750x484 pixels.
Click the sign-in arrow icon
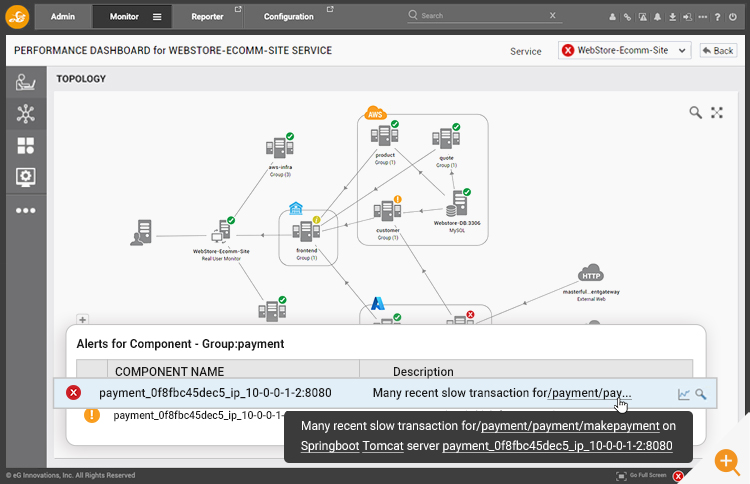pyautogui.click(x=687, y=17)
